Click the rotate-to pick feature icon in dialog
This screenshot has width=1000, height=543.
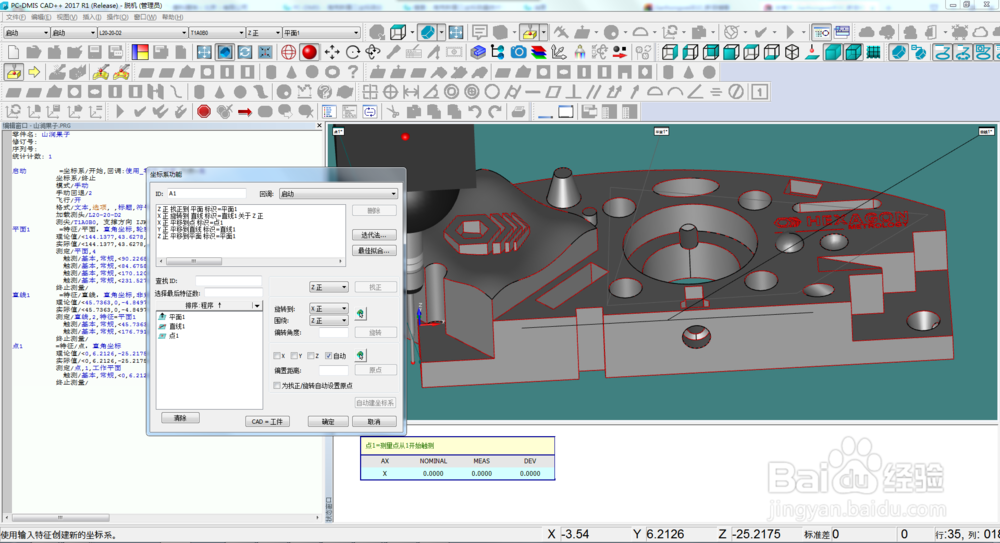coord(360,313)
